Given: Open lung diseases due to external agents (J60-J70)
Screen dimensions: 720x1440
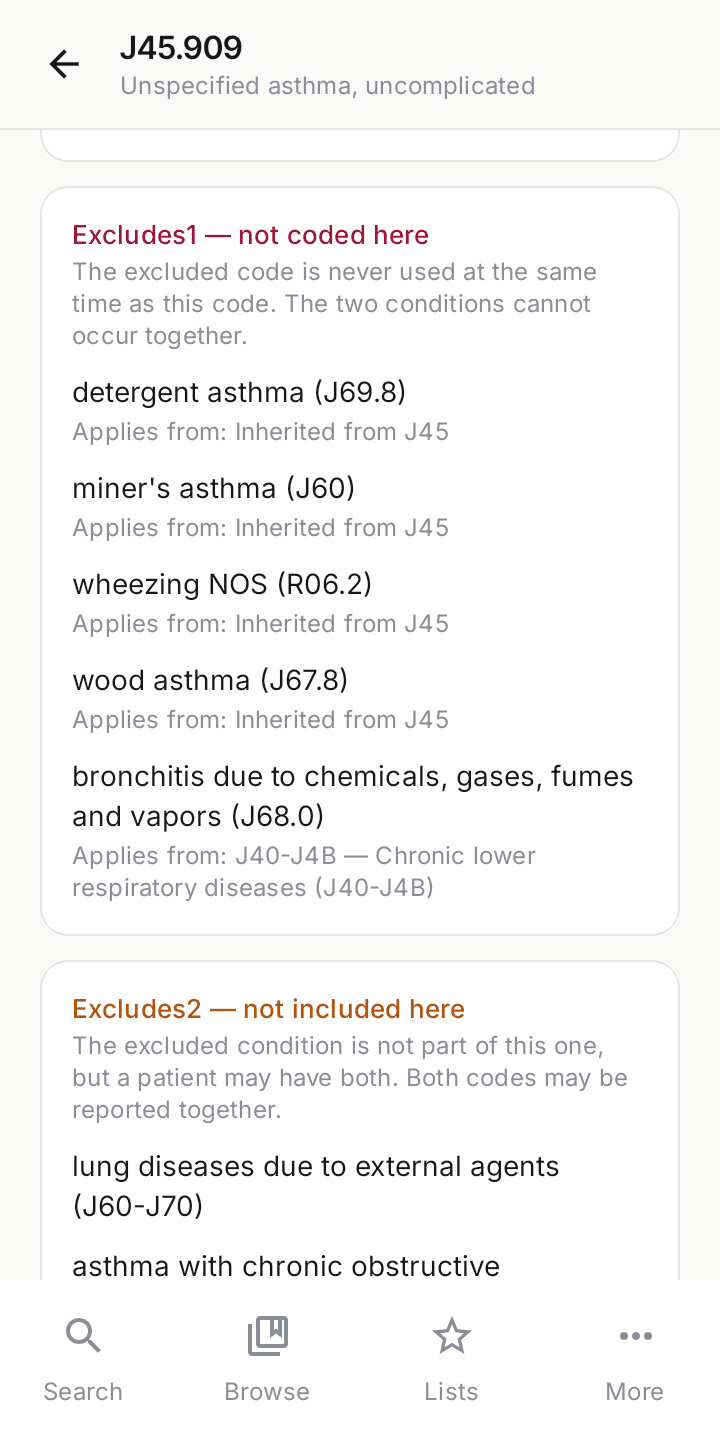Looking at the screenshot, I should 316,1186.
